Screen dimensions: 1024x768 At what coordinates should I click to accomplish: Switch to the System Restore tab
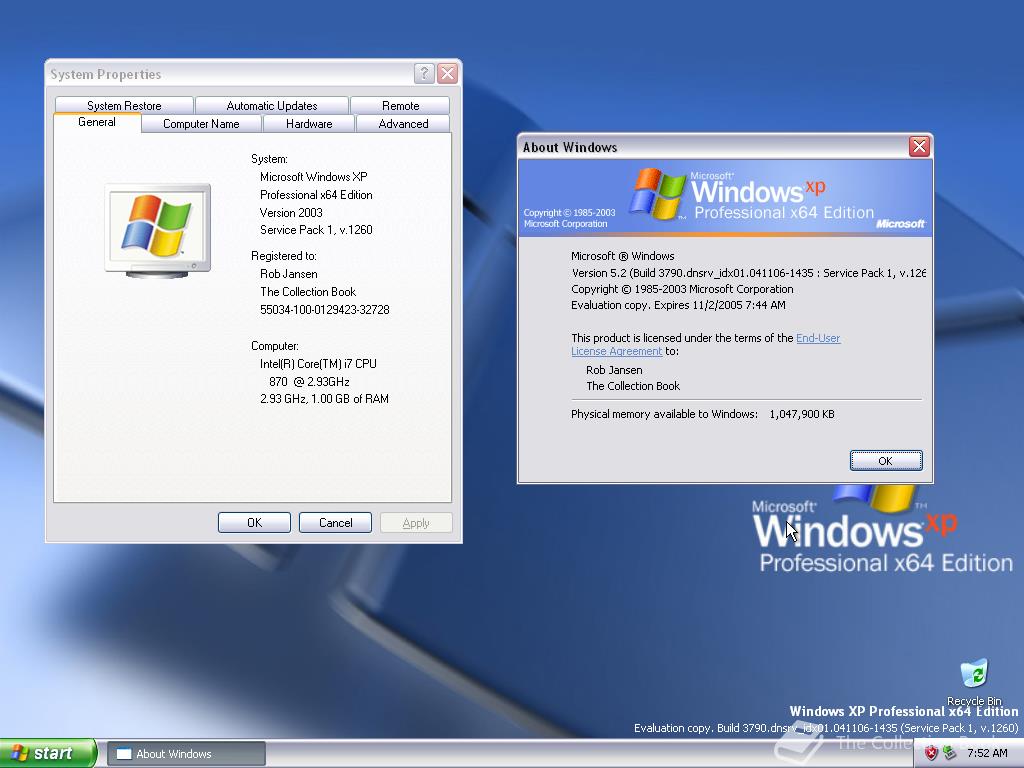click(124, 105)
